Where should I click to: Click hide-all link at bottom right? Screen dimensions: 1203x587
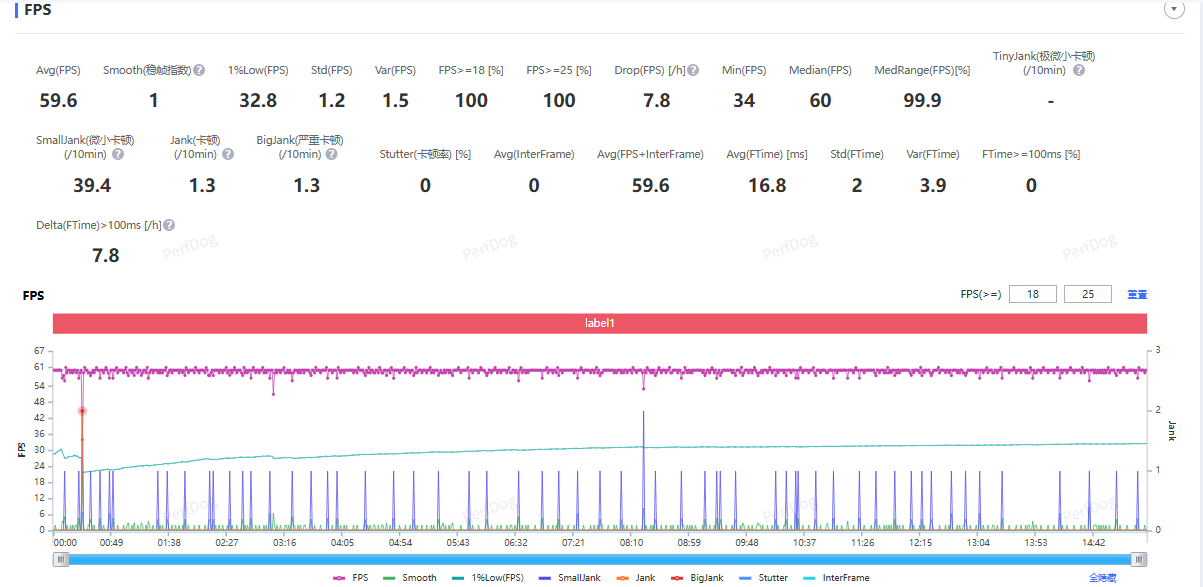click(x=1103, y=578)
